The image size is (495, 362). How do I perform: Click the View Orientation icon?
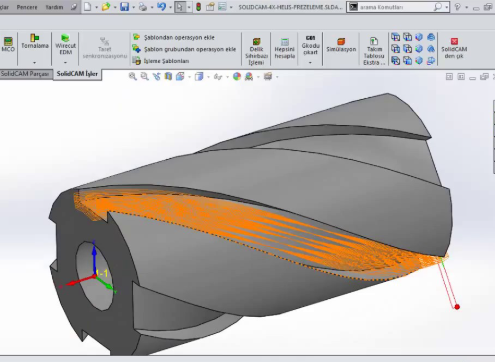coord(180,76)
